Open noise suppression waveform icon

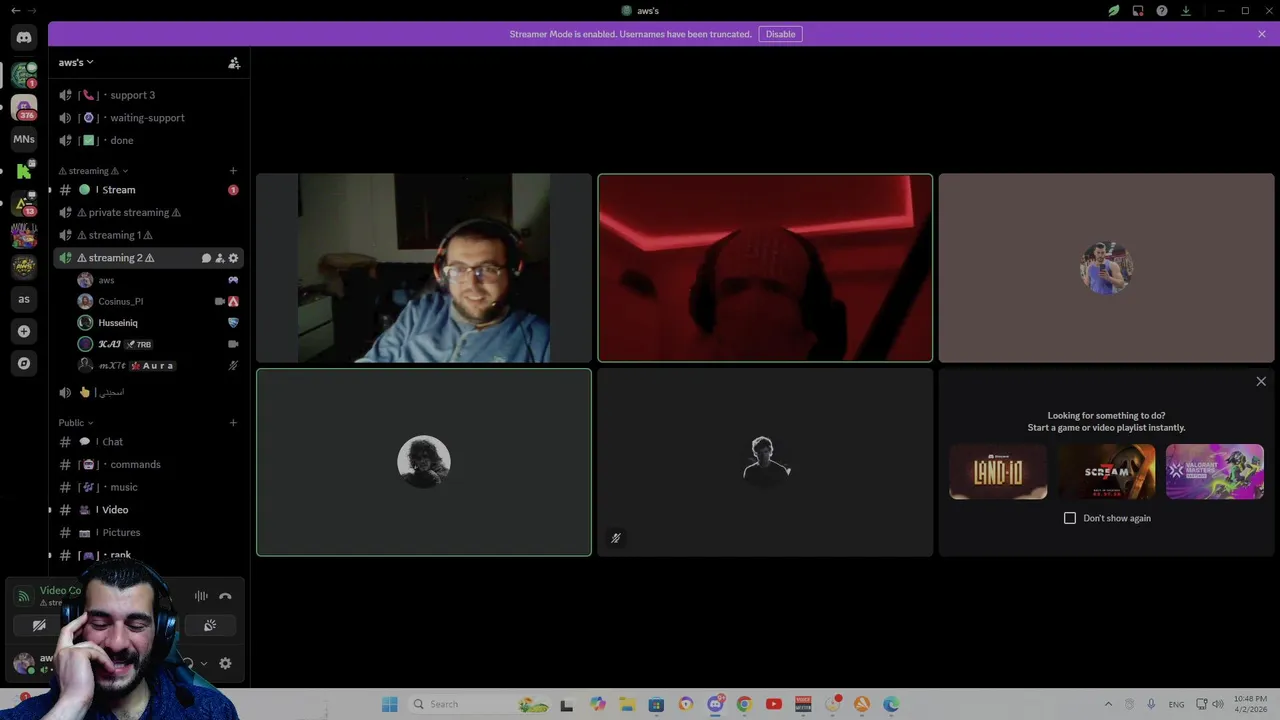pyautogui.click(x=201, y=596)
